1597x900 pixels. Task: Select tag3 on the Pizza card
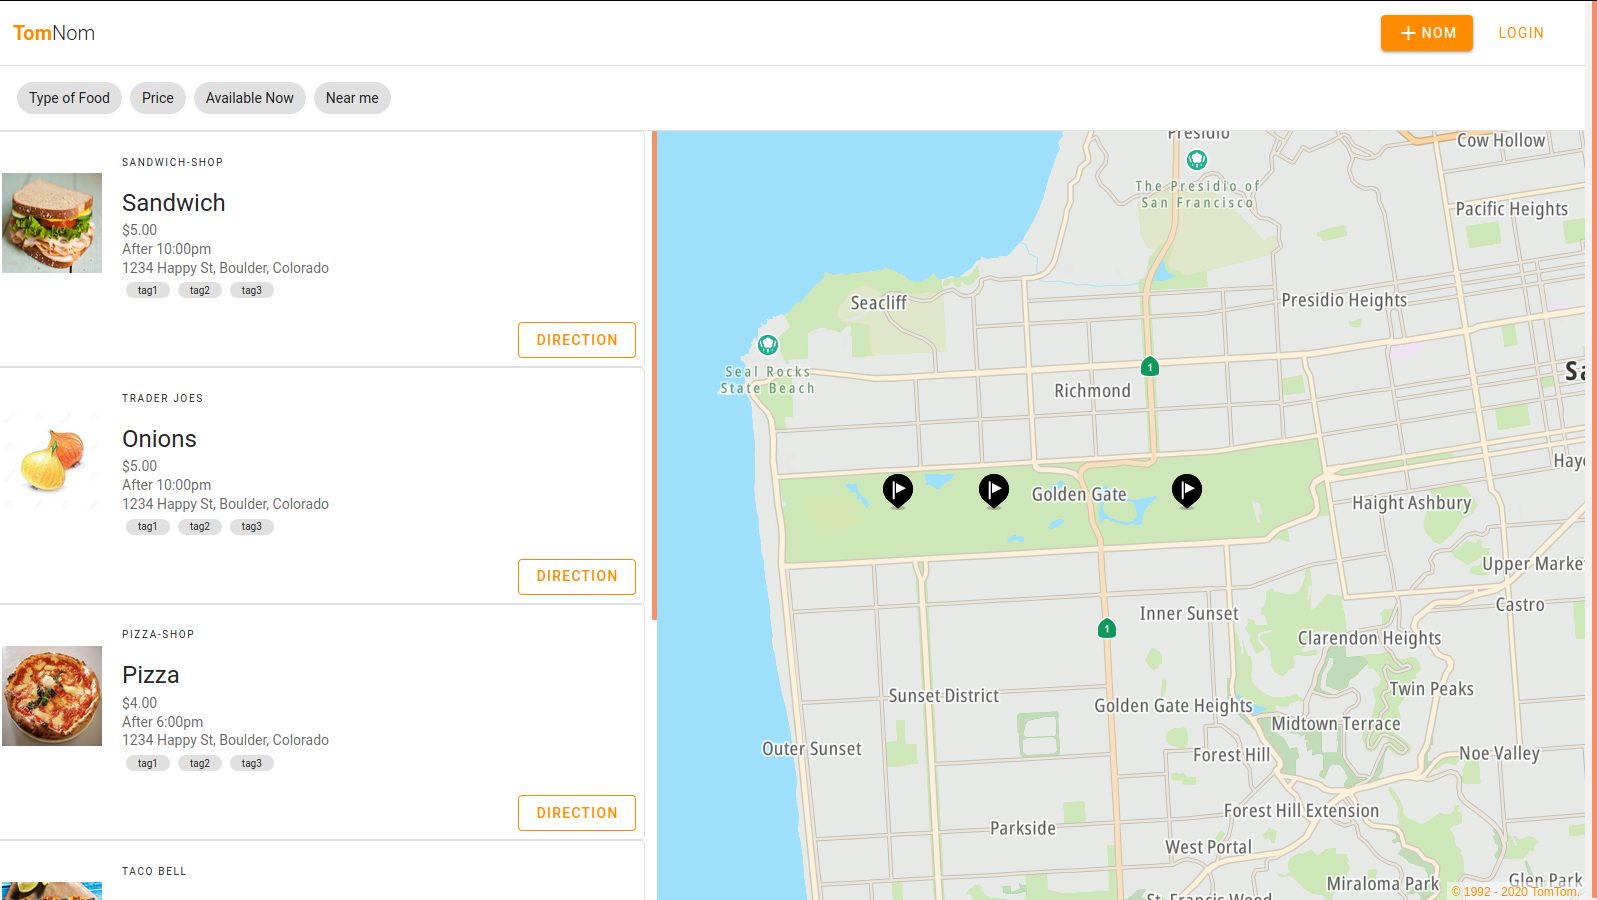tap(252, 763)
